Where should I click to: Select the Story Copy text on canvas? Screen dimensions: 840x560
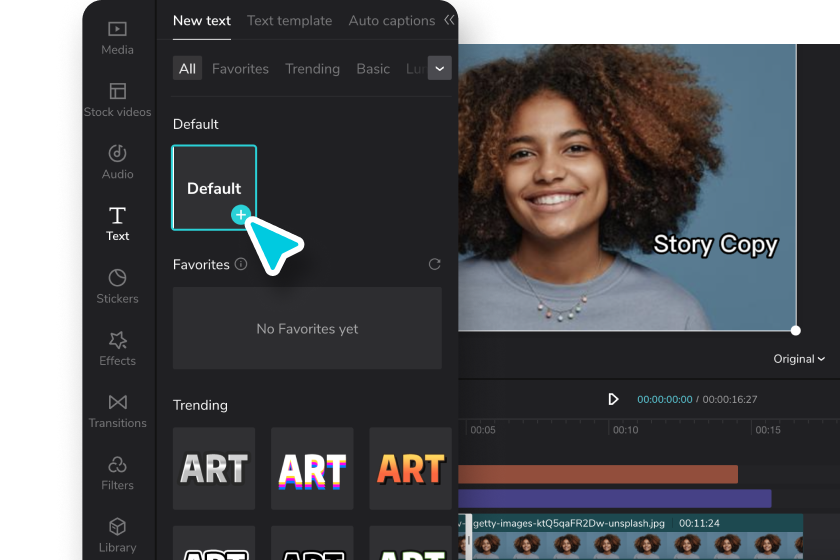tap(716, 245)
